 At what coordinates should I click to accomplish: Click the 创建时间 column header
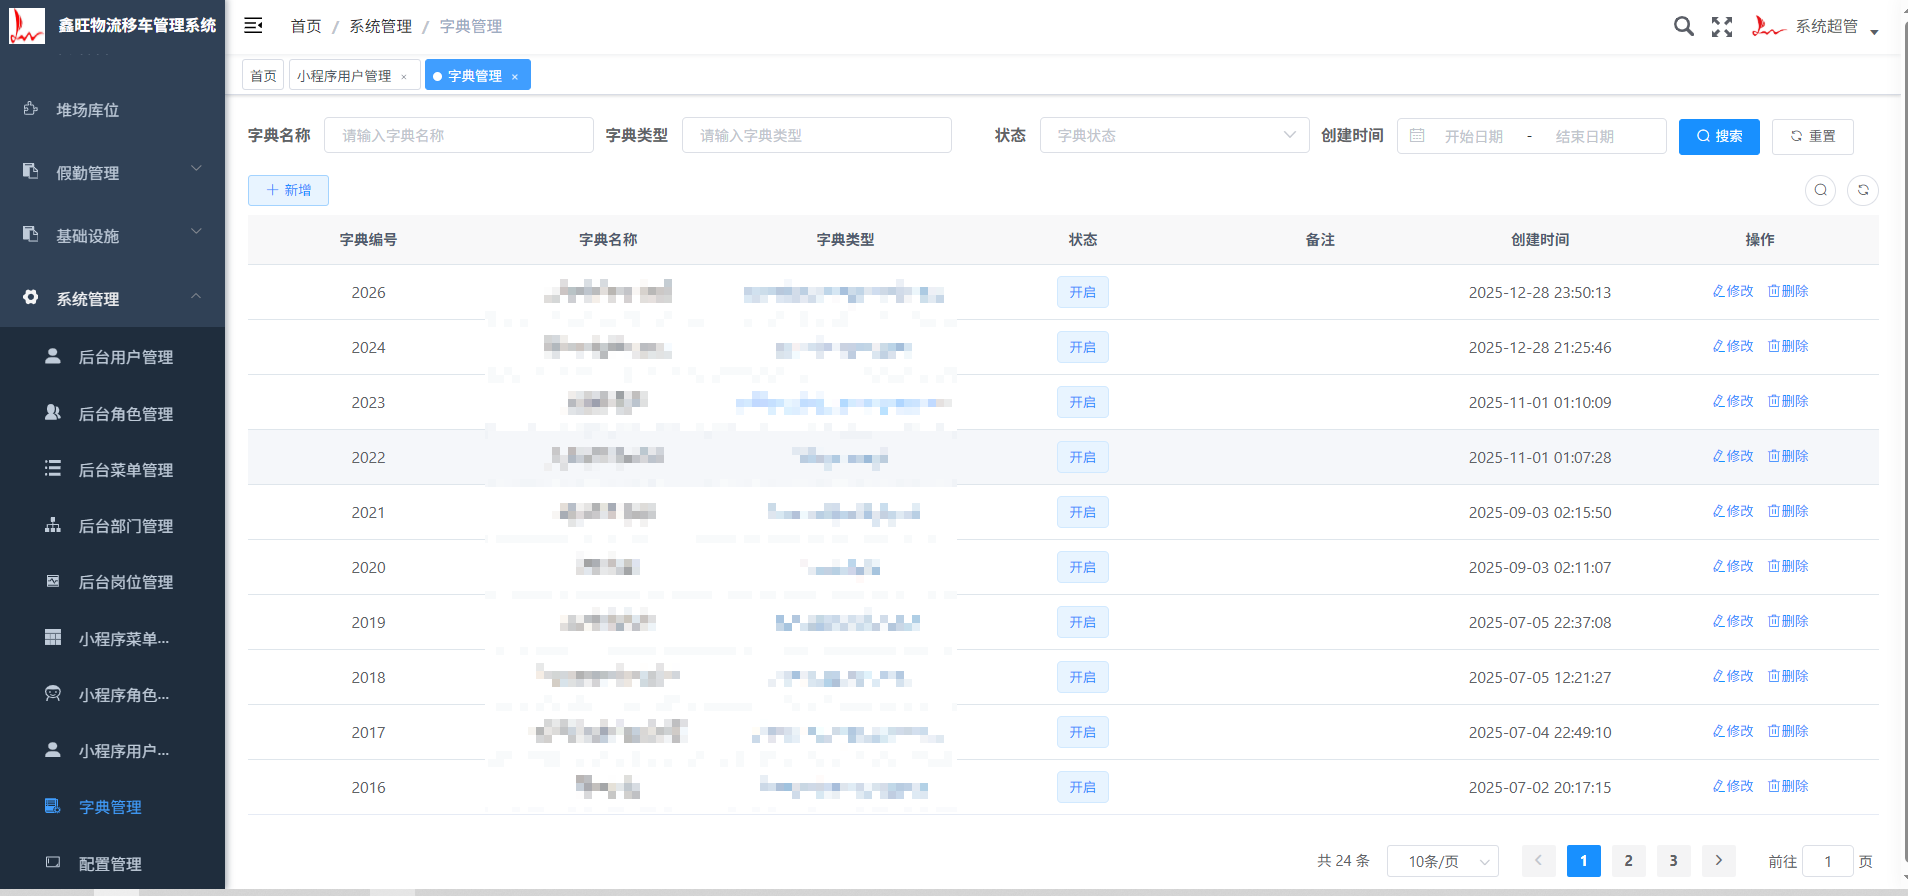pyautogui.click(x=1540, y=240)
